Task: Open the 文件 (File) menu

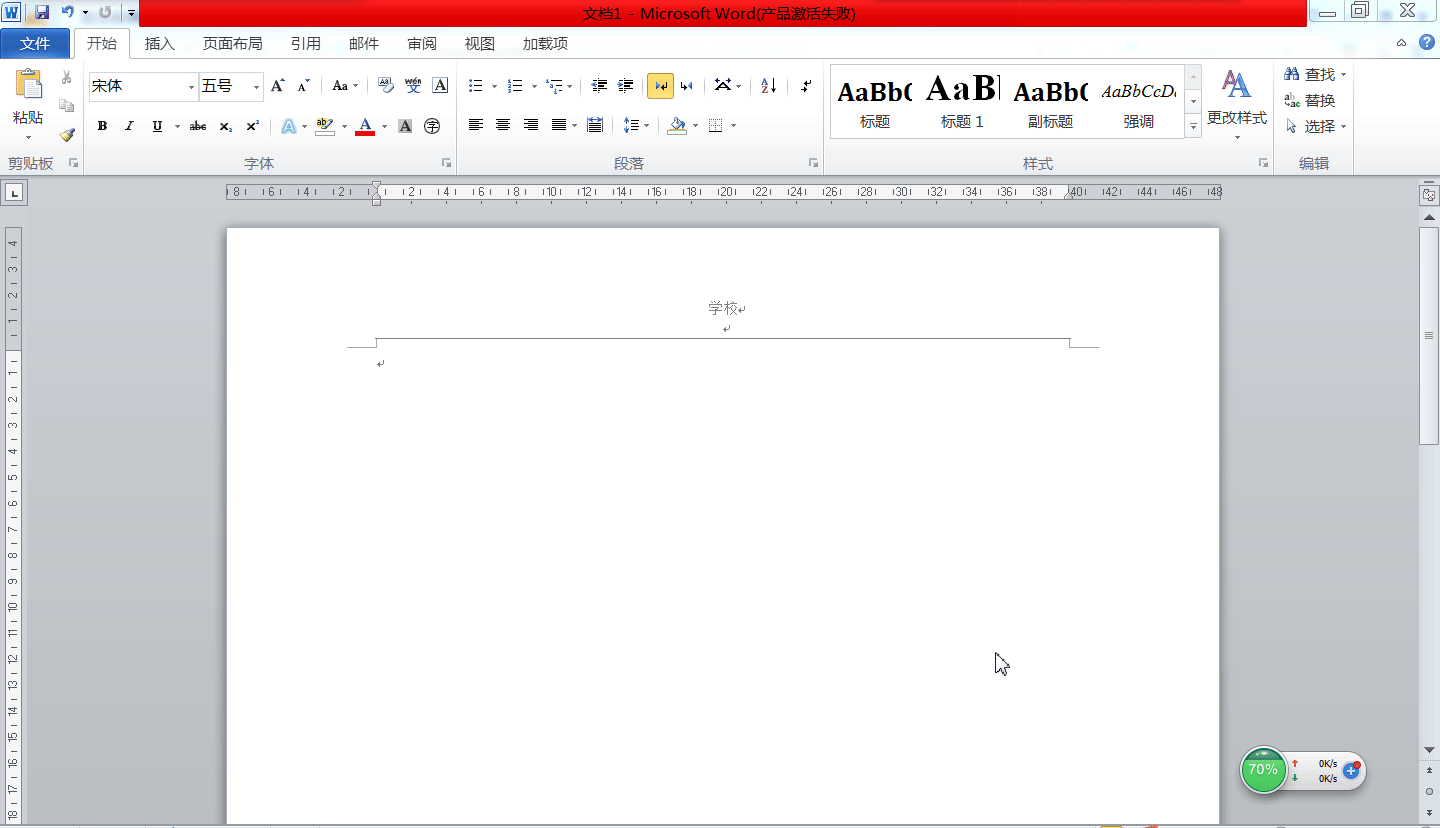Action: (35, 43)
